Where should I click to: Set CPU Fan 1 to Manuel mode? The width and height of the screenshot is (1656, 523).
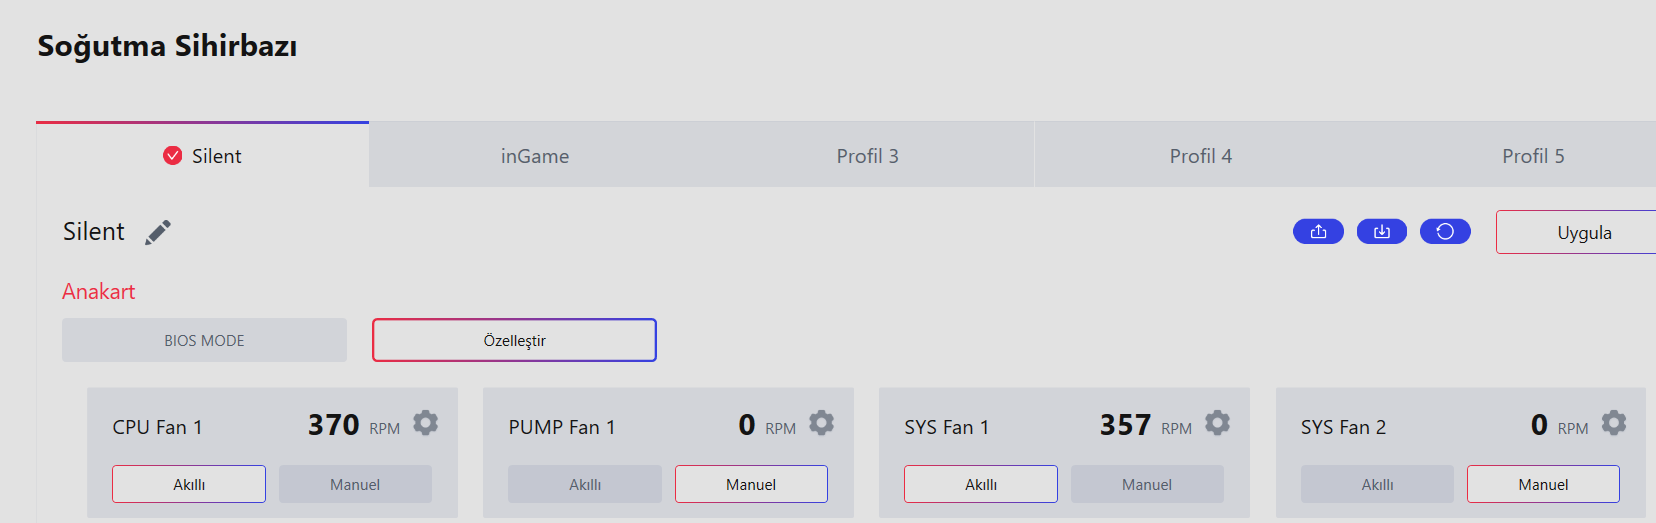tap(355, 484)
